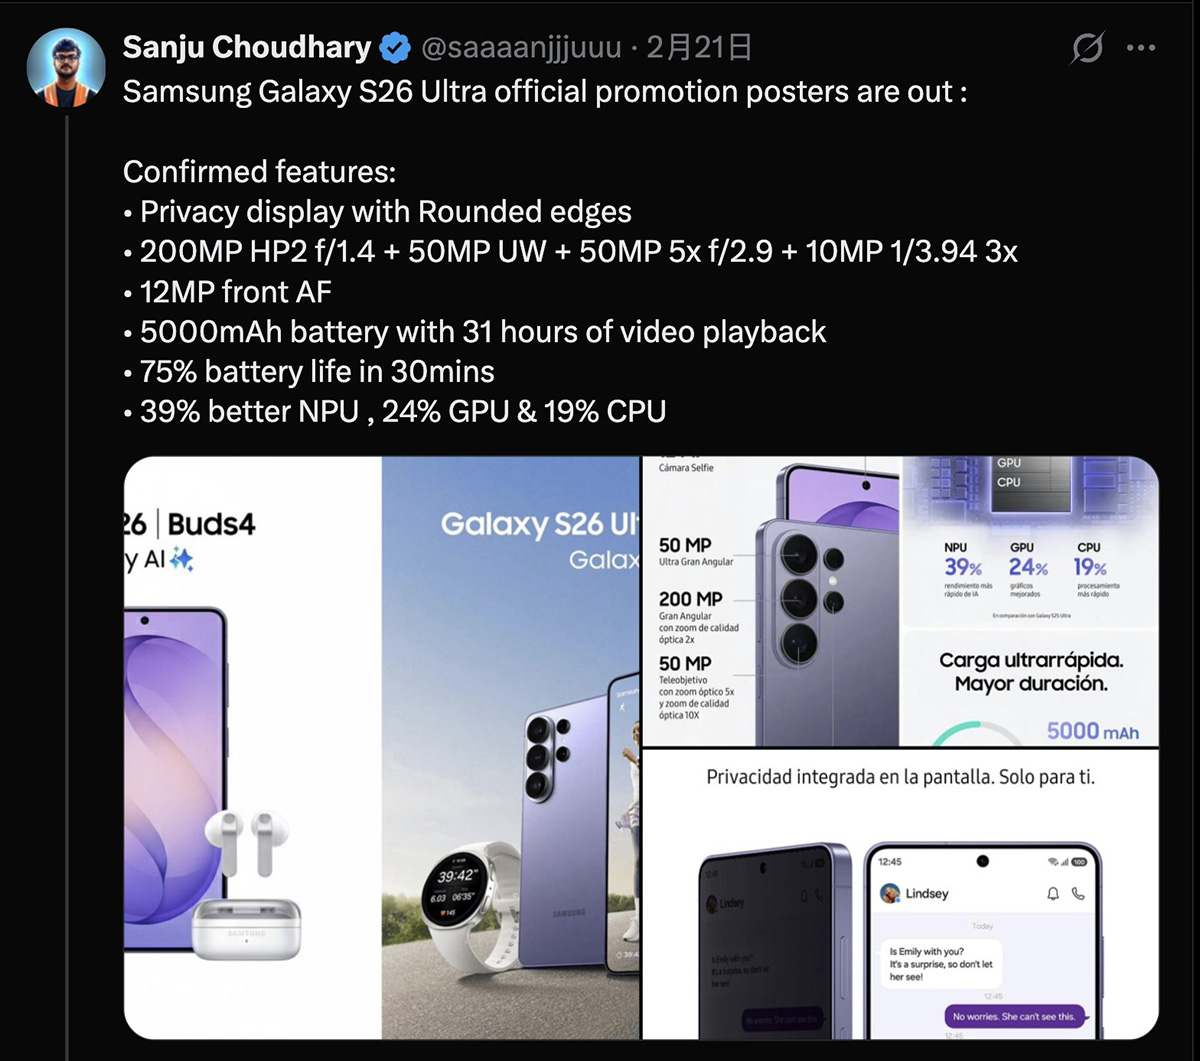Image resolution: width=1200 pixels, height=1061 pixels.
Task: Click the phone call icon beside Lindsey
Action: 1078,893
